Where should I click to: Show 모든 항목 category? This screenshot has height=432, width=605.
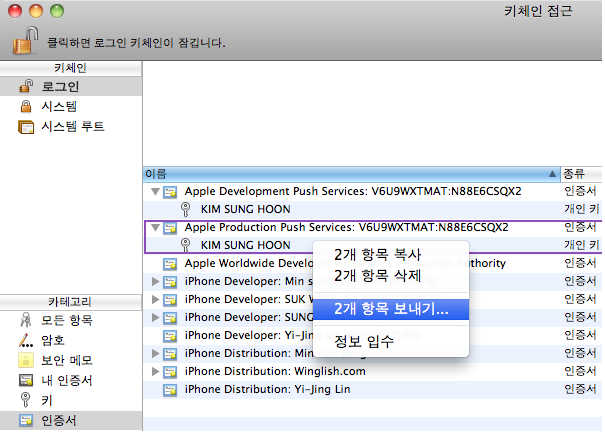click(x=71, y=320)
